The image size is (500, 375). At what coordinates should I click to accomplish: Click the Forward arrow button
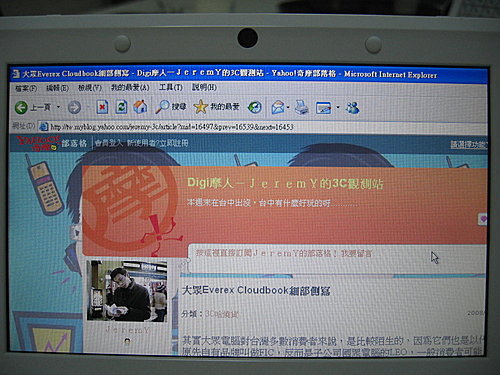click(74, 107)
